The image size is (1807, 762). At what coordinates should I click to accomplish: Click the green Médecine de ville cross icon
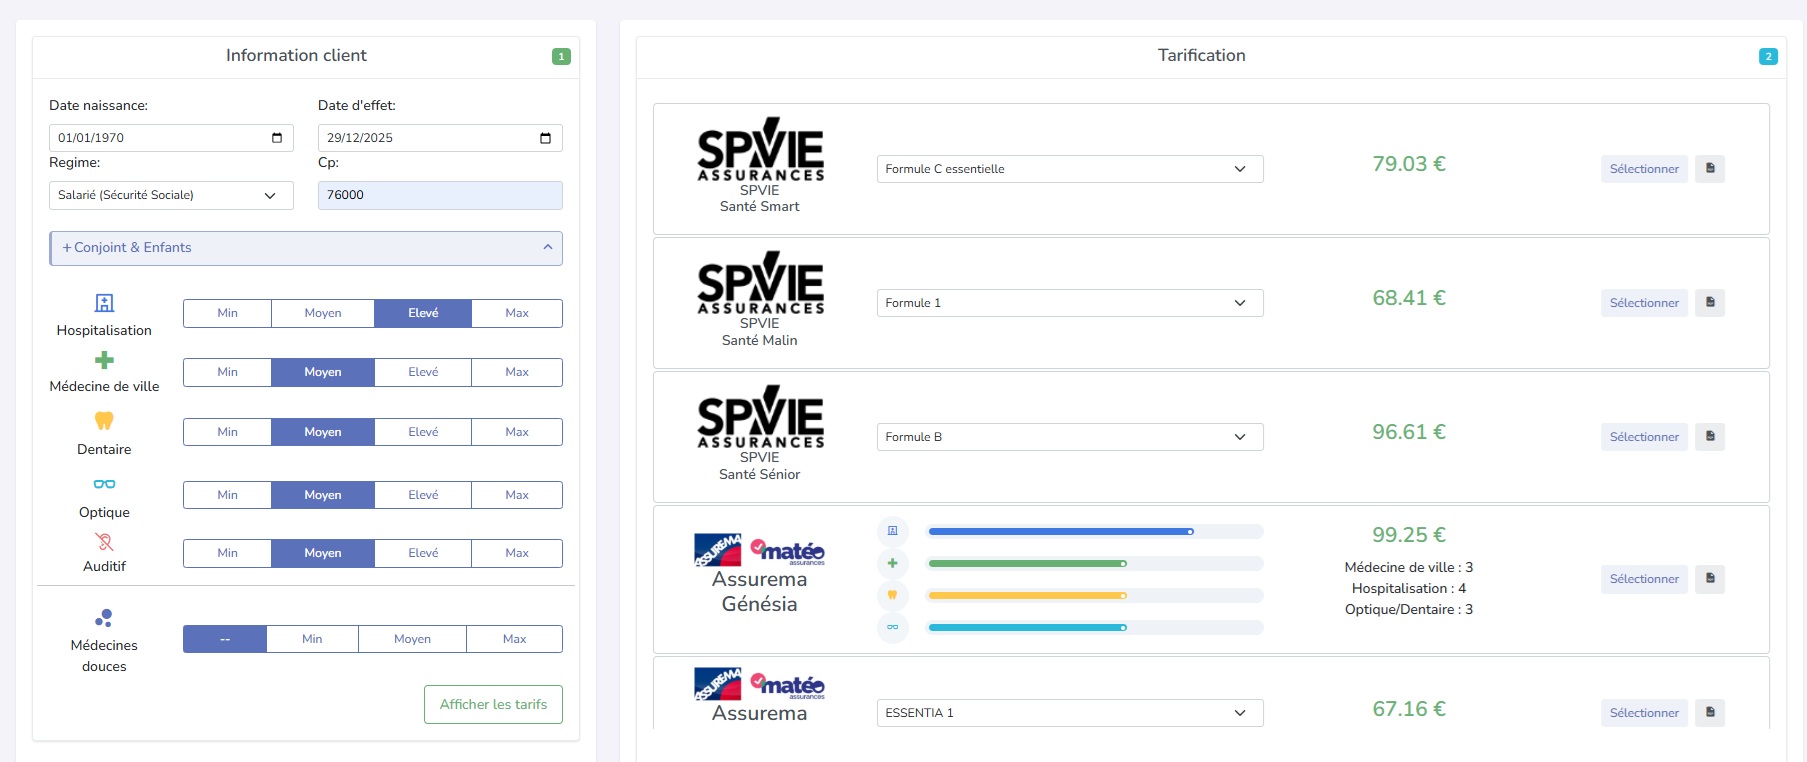coord(104,360)
